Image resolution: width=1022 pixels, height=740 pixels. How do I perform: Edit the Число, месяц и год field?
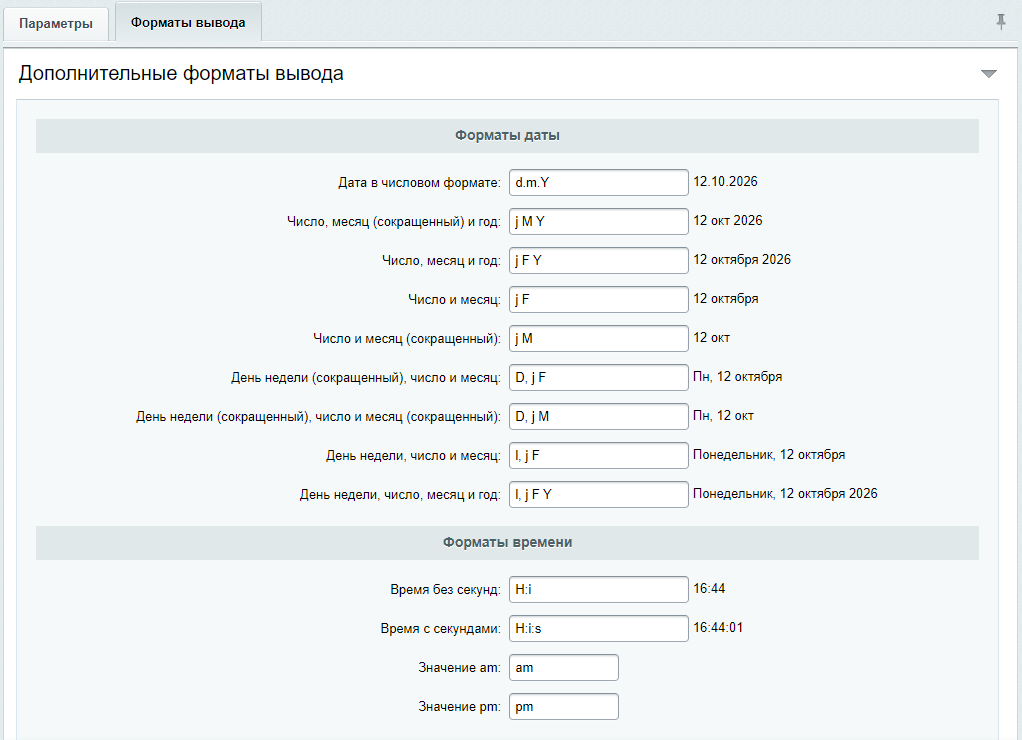tap(598, 261)
